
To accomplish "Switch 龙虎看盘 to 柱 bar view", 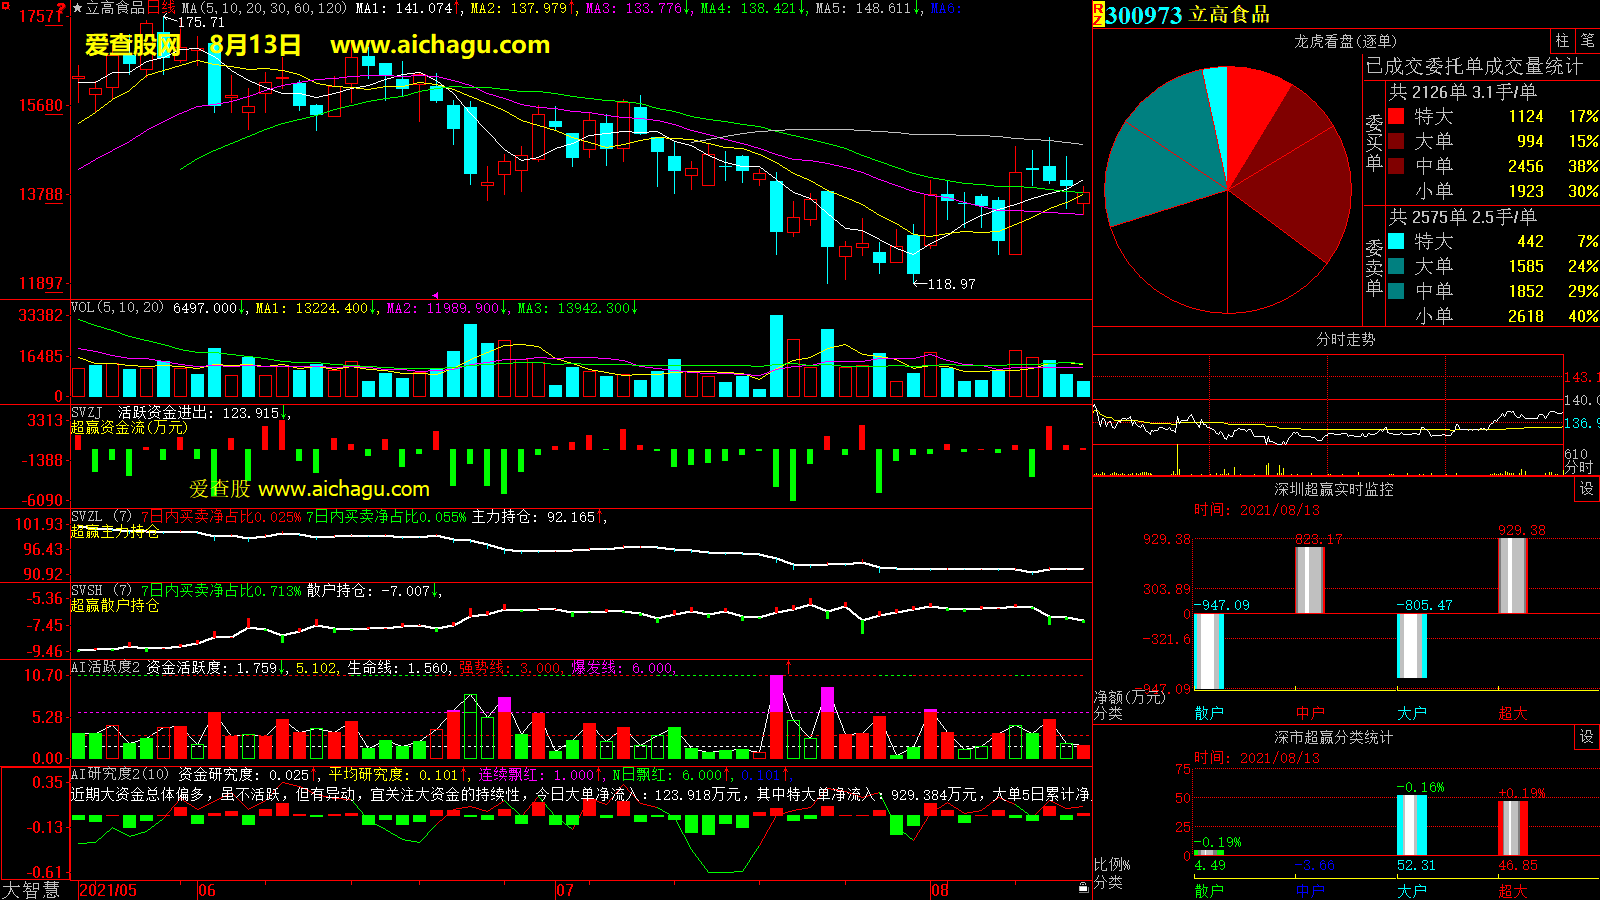I will (1562, 41).
